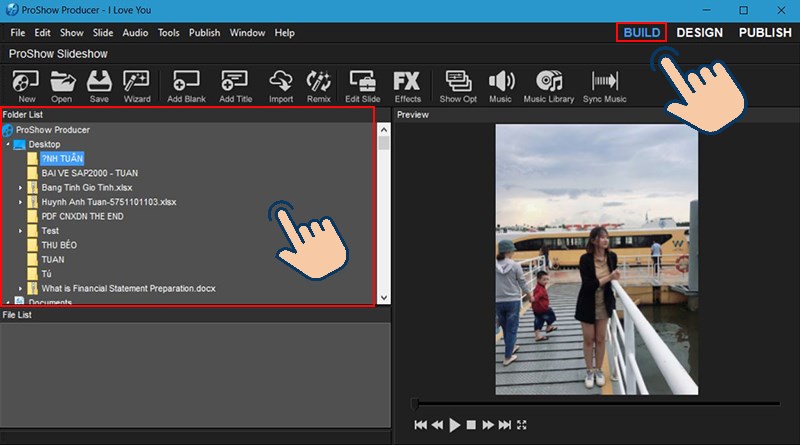Select the THU BÉO folder
The height and width of the screenshot is (445, 800).
tap(59, 245)
